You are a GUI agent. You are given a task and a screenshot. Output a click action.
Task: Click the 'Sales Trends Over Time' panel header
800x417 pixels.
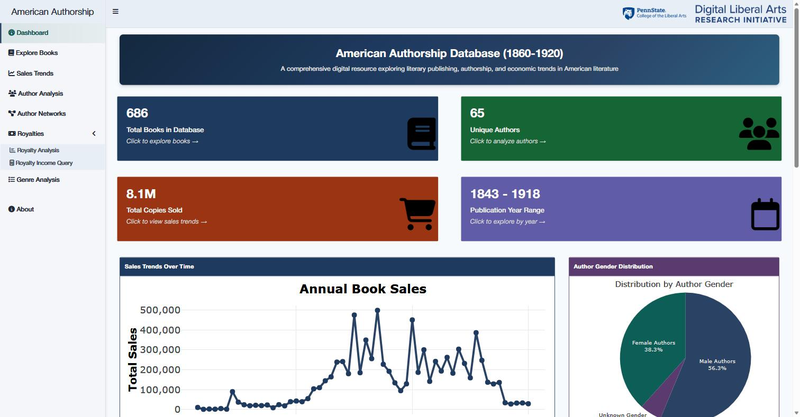337,266
